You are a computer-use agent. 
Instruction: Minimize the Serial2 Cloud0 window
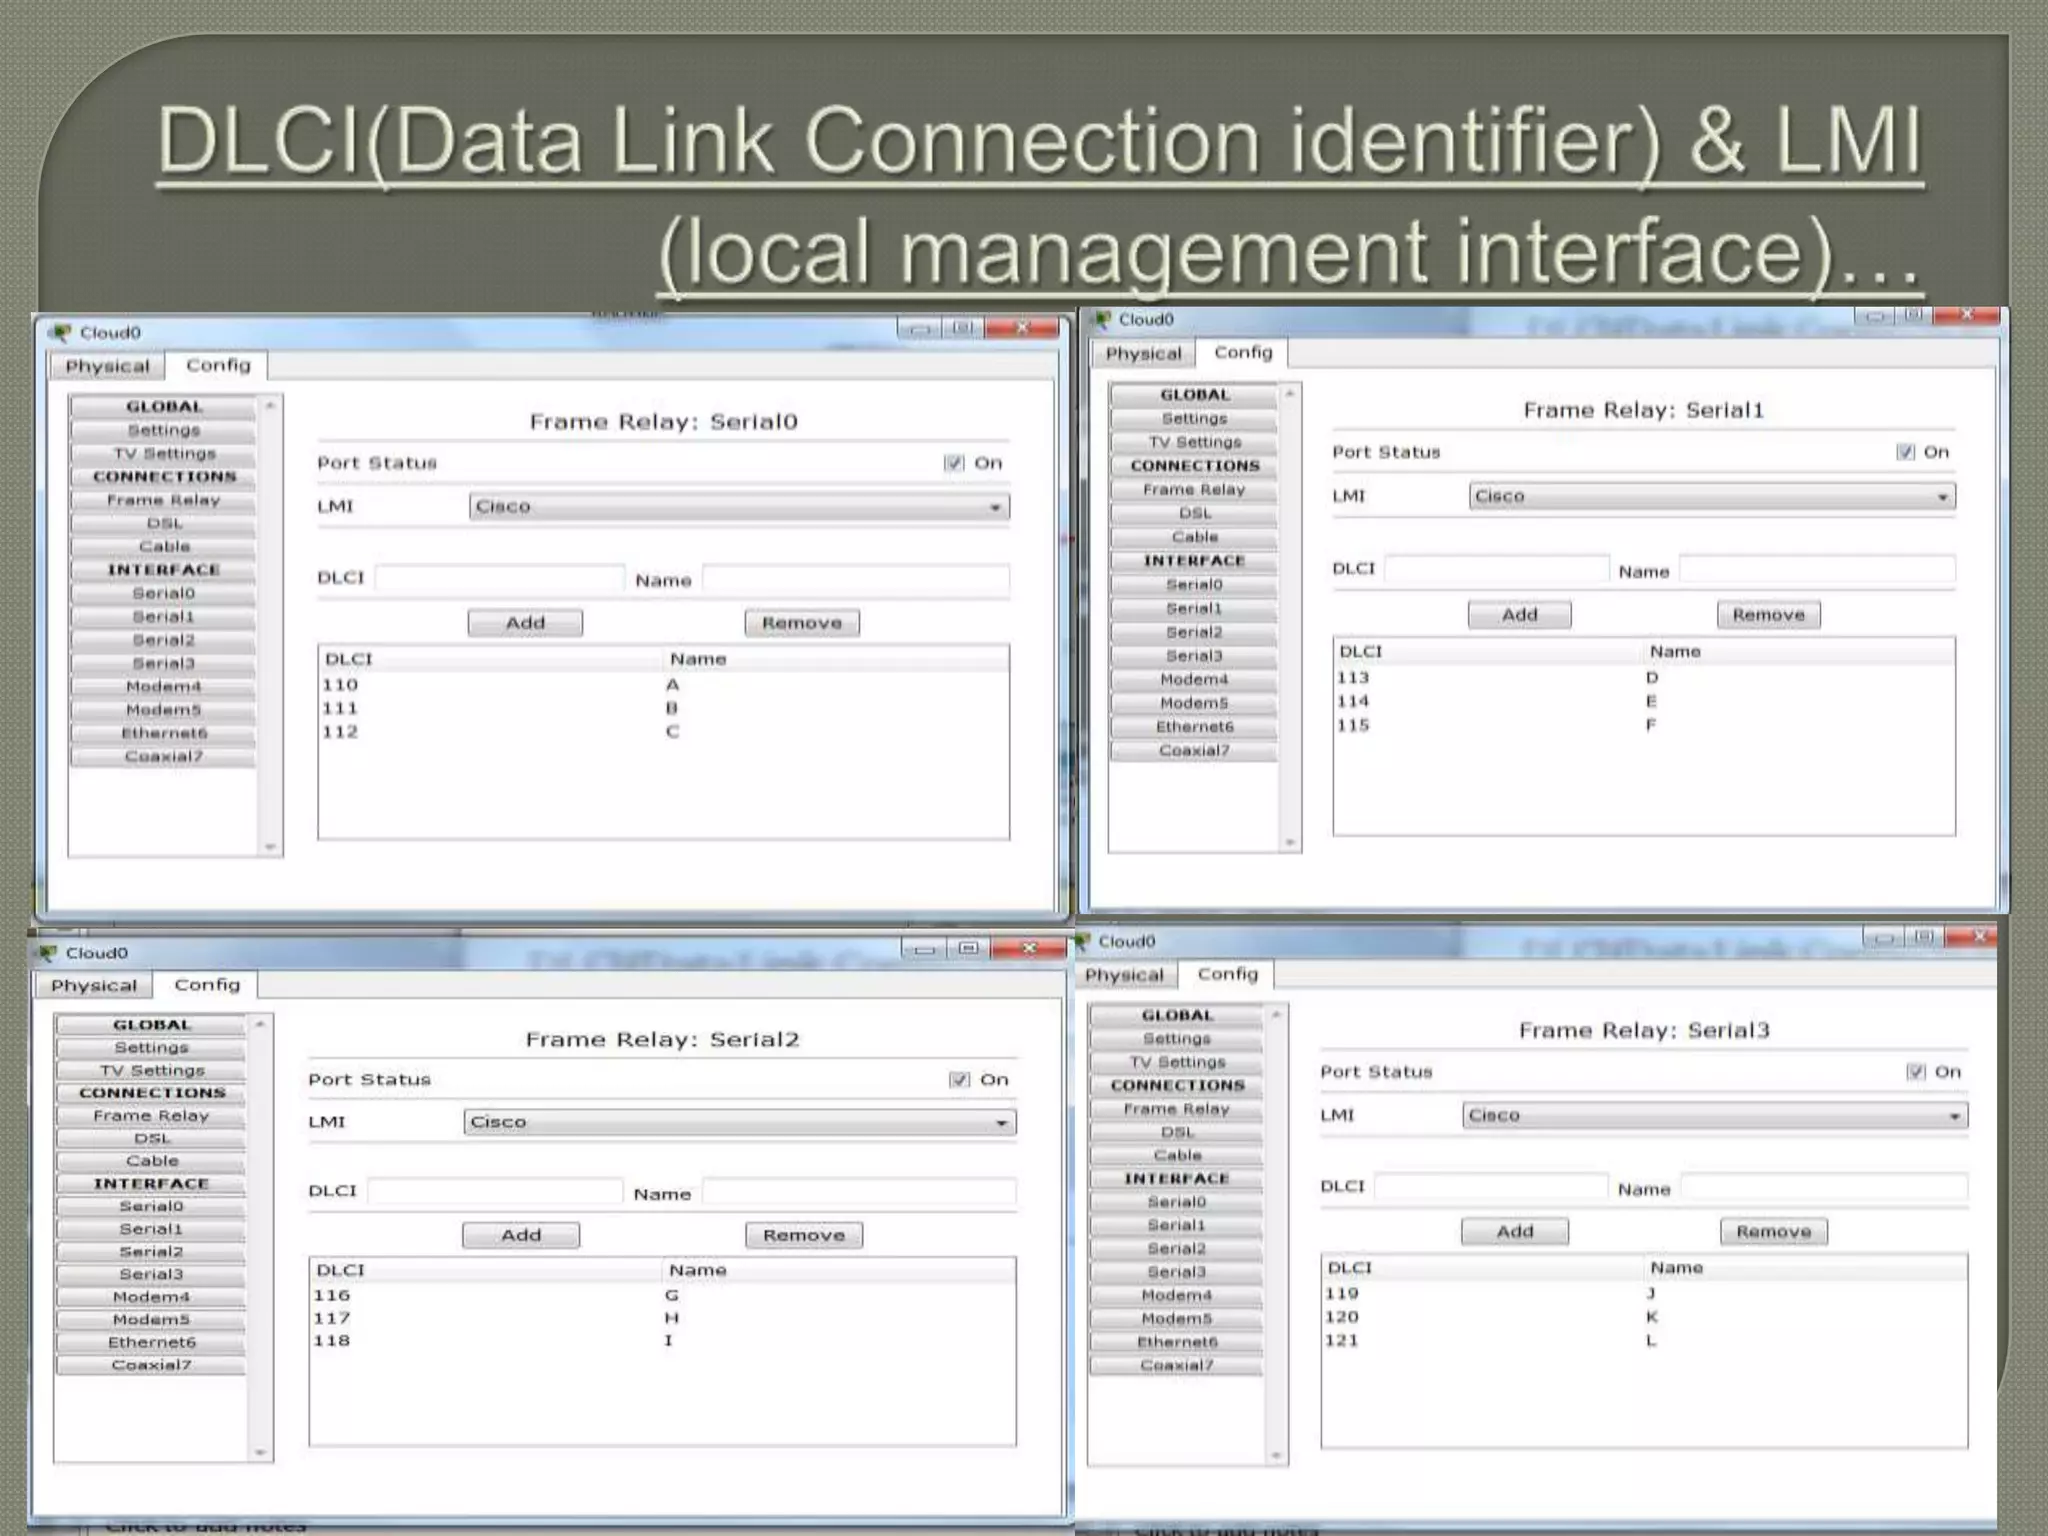(x=925, y=948)
